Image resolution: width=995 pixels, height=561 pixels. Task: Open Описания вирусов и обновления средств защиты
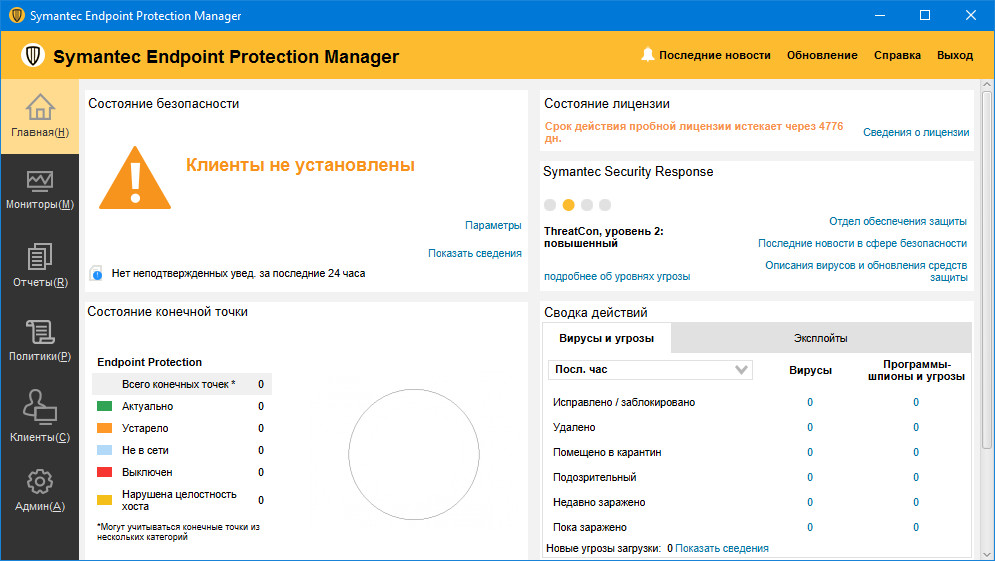866,271
